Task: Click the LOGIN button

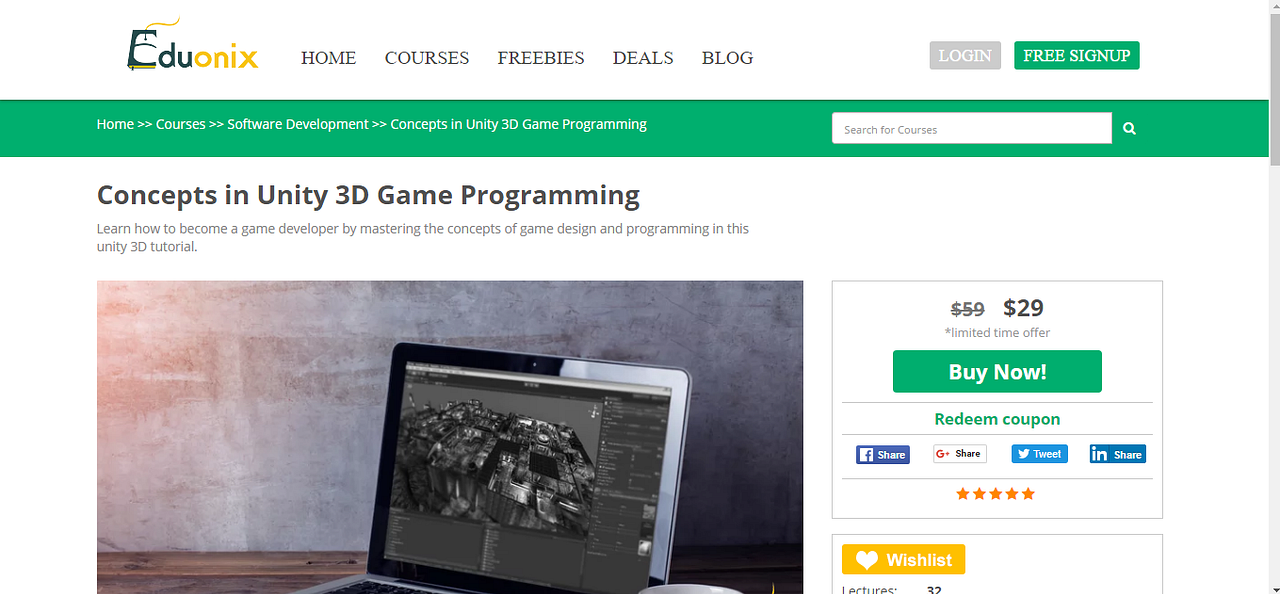Action: pos(964,55)
